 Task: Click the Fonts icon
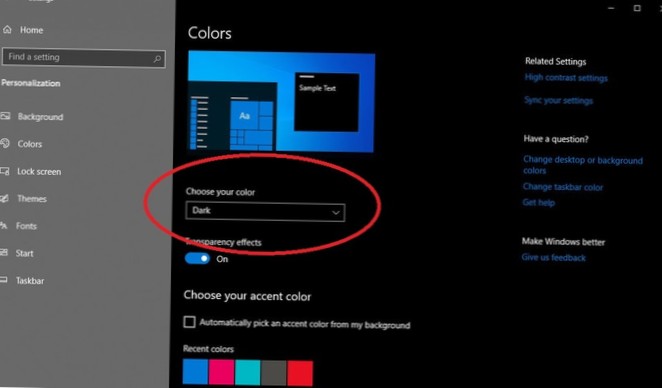click(4, 225)
